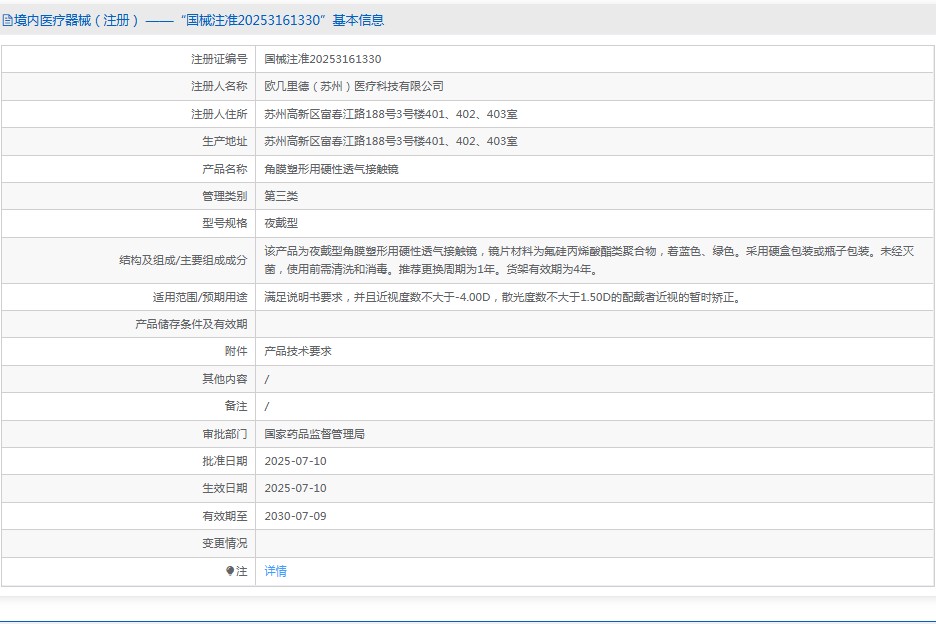
Task: Click the 生效日期 value 2025-07-10
Action: tap(295, 488)
